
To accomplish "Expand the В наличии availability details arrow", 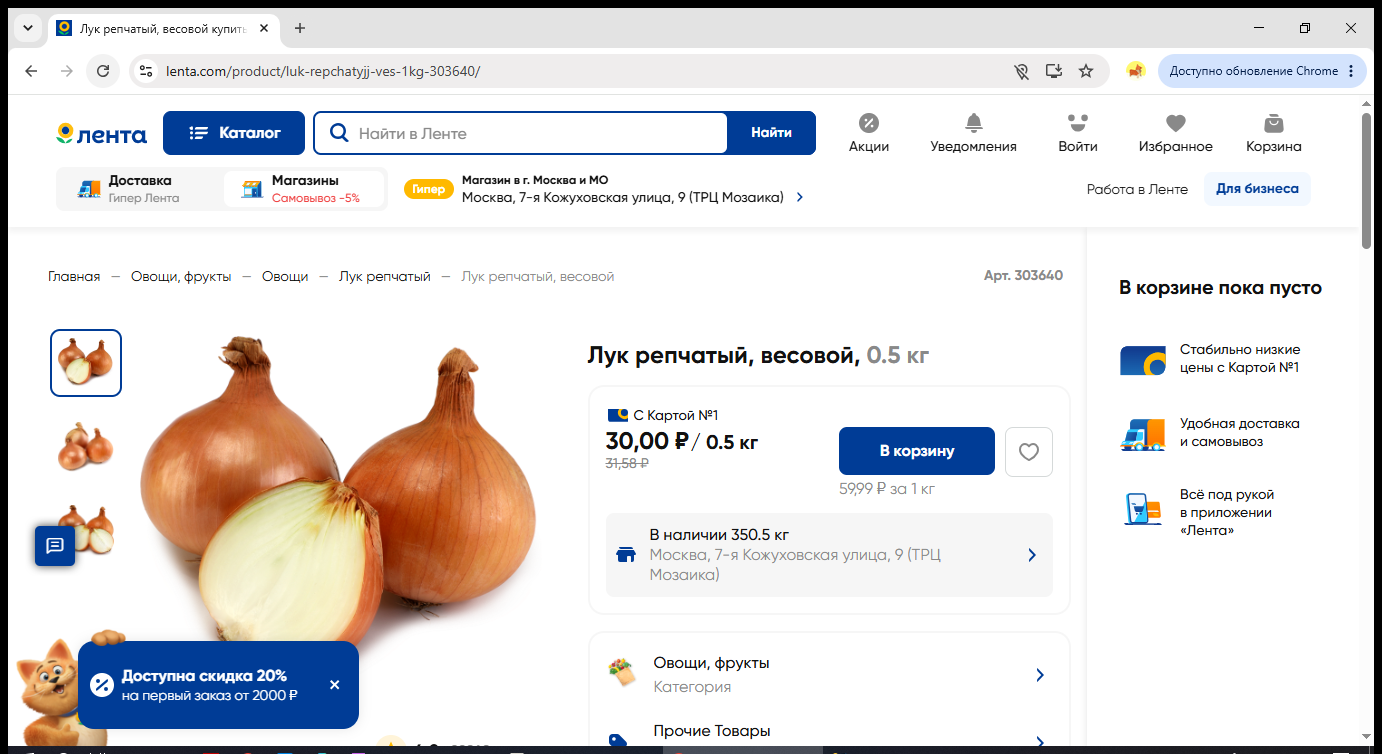I will [x=1032, y=555].
